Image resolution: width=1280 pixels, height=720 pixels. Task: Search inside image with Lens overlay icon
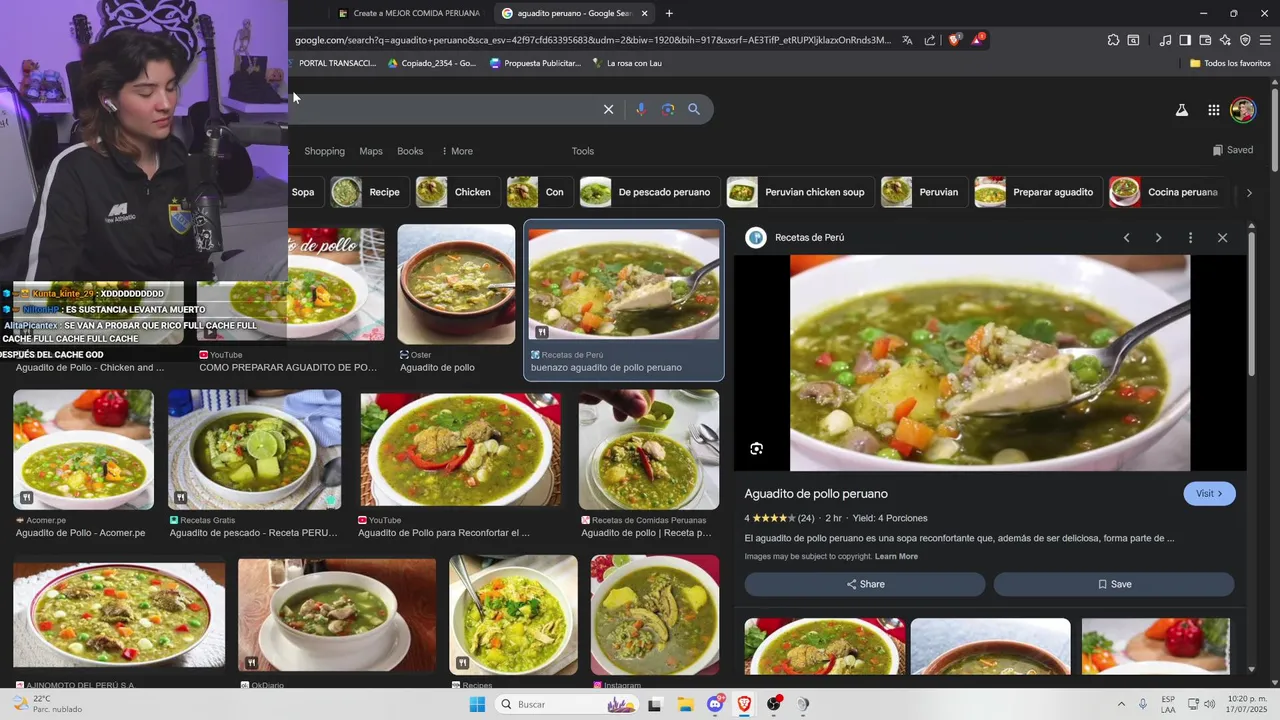[x=756, y=449]
